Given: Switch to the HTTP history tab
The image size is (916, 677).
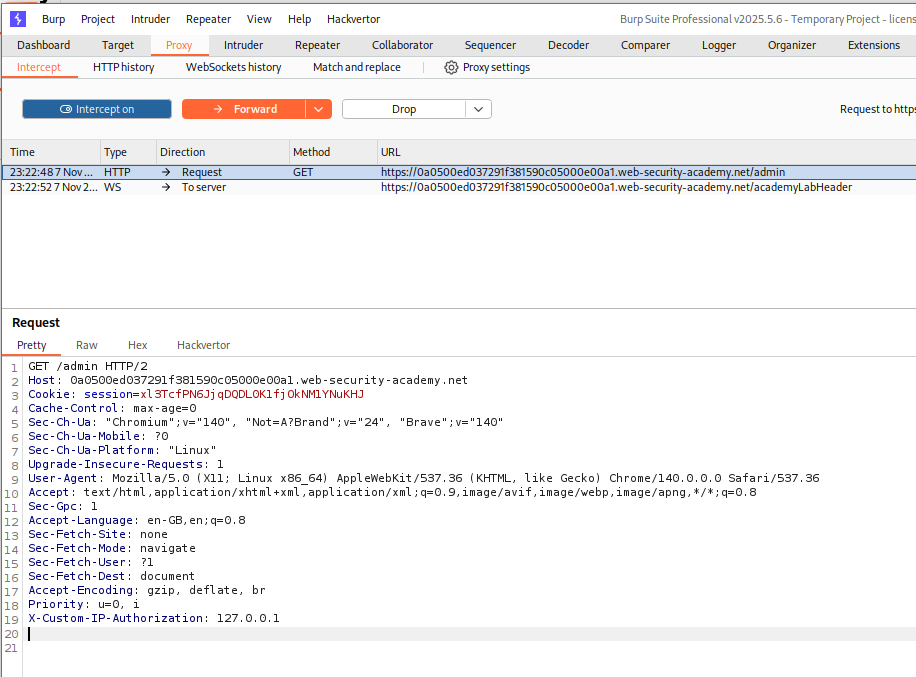Looking at the screenshot, I should 123,67.
